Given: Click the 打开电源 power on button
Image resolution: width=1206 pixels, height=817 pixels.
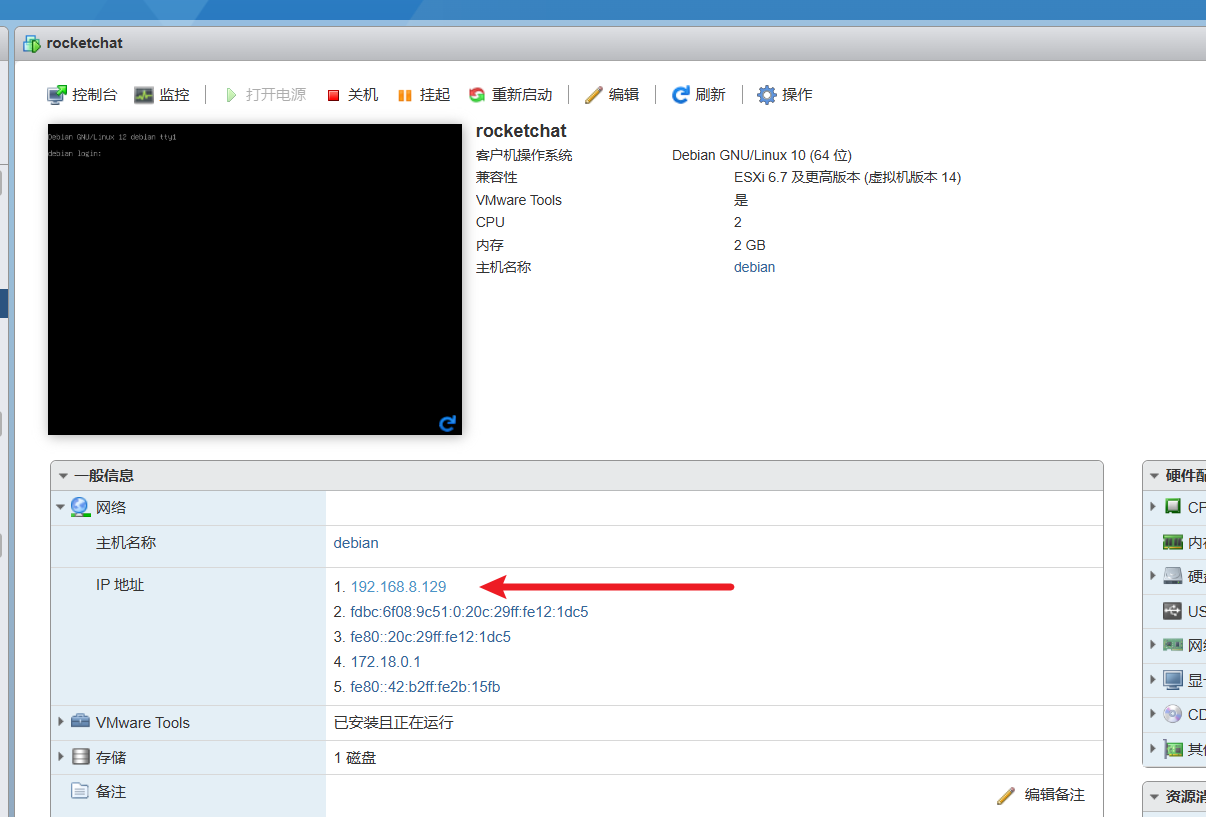Looking at the screenshot, I should click(264, 95).
